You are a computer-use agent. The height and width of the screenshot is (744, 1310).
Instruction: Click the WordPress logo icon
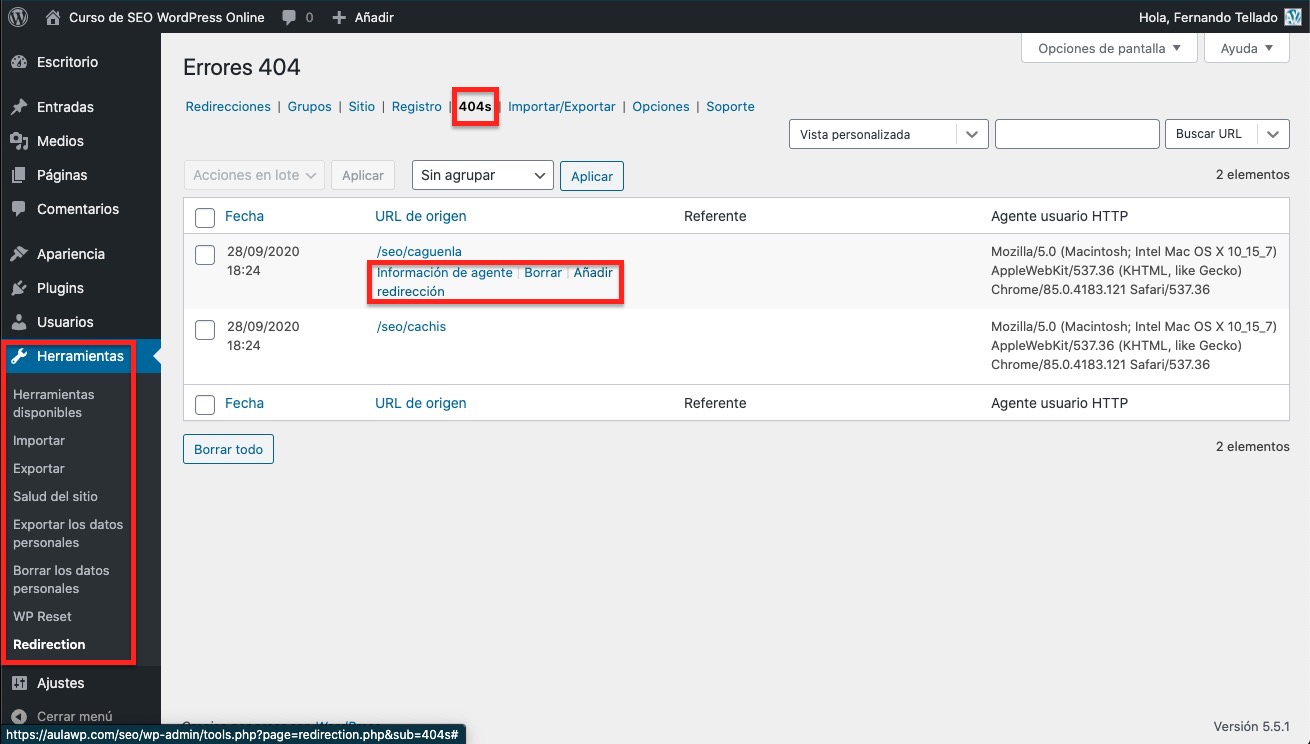18,17
